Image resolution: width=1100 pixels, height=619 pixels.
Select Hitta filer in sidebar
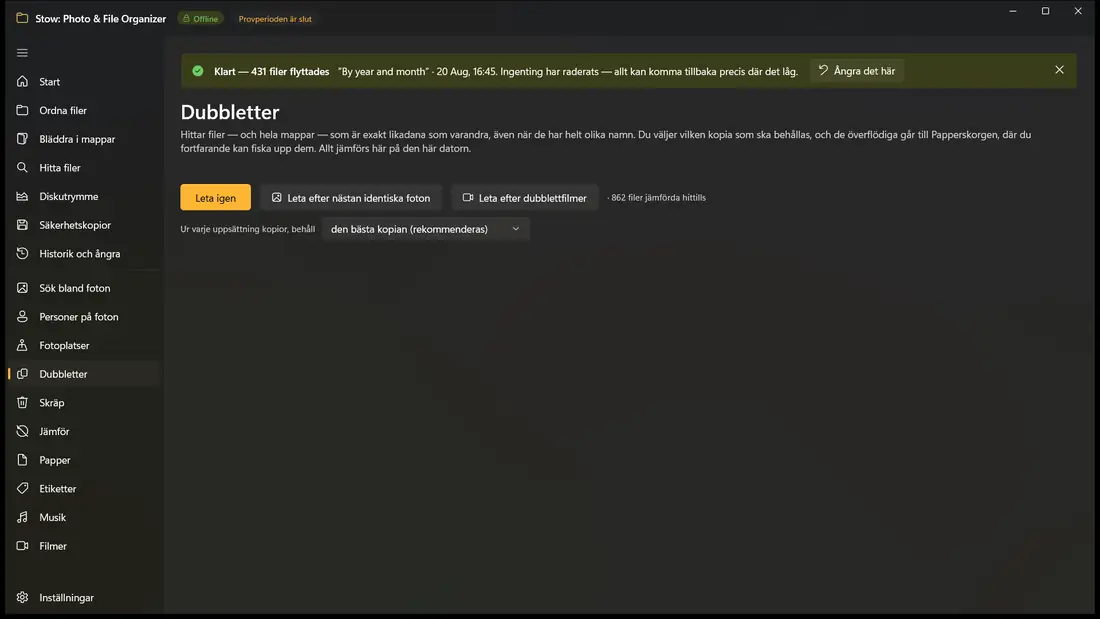tap(84, 168)
